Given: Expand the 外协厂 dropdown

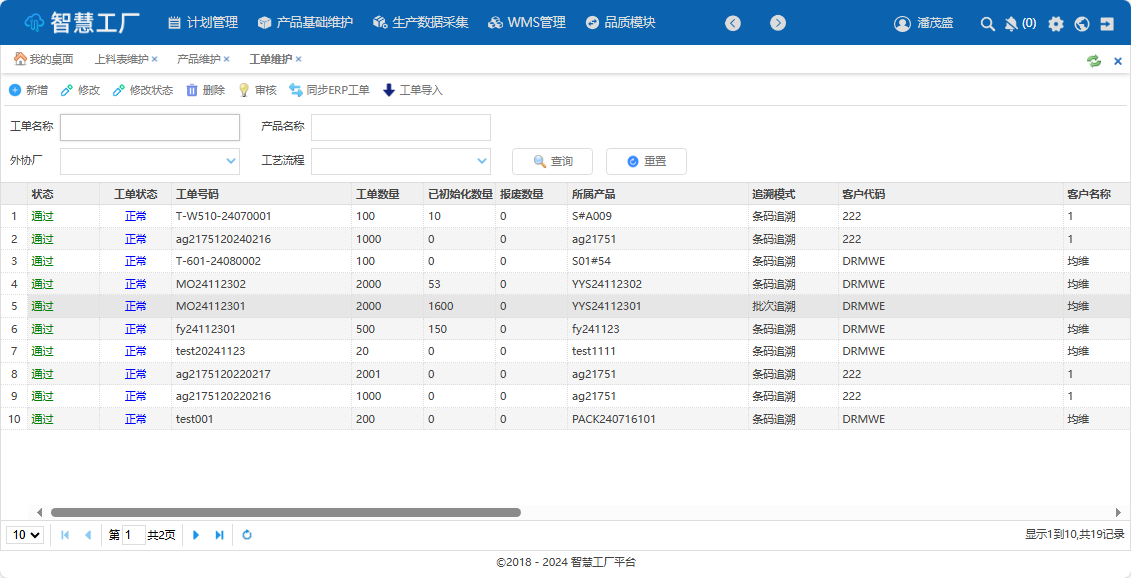Looking at the screenshot, I should point(230,161).
